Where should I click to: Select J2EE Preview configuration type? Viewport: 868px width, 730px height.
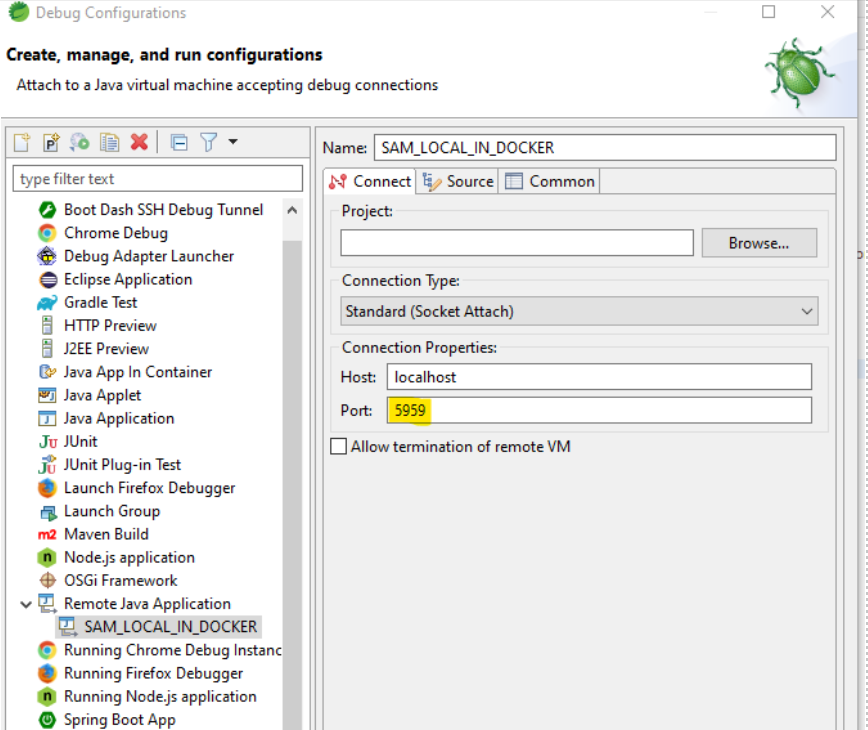click(x=106, y=349)
